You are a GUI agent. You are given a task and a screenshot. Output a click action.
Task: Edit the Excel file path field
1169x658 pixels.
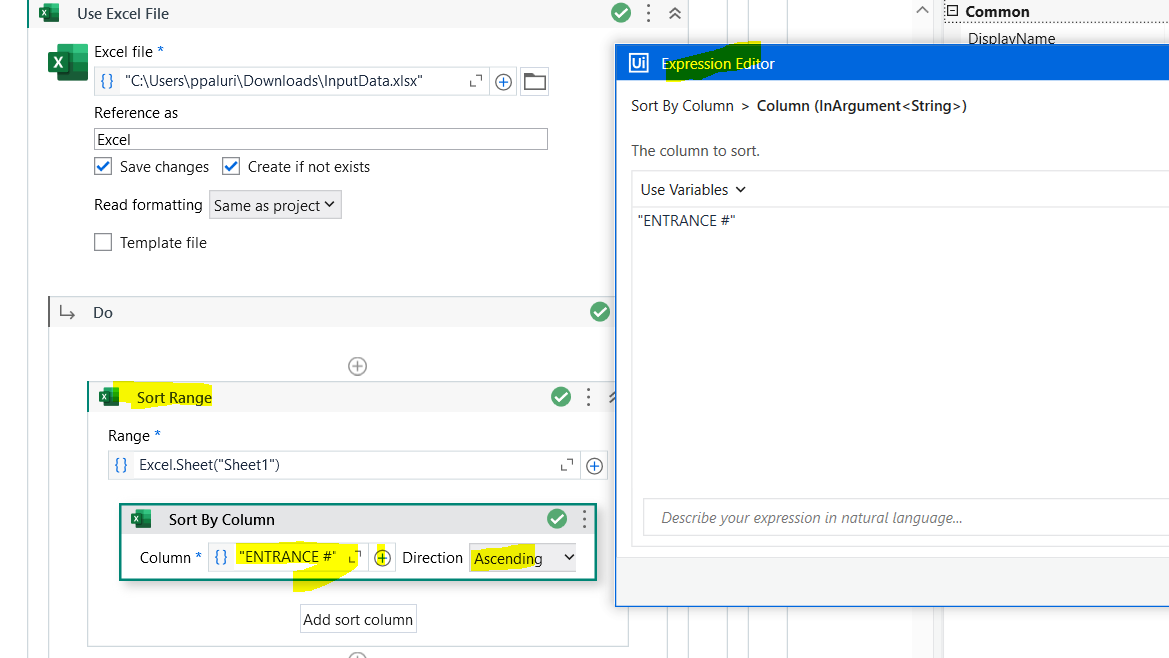(x=292, y=81)
